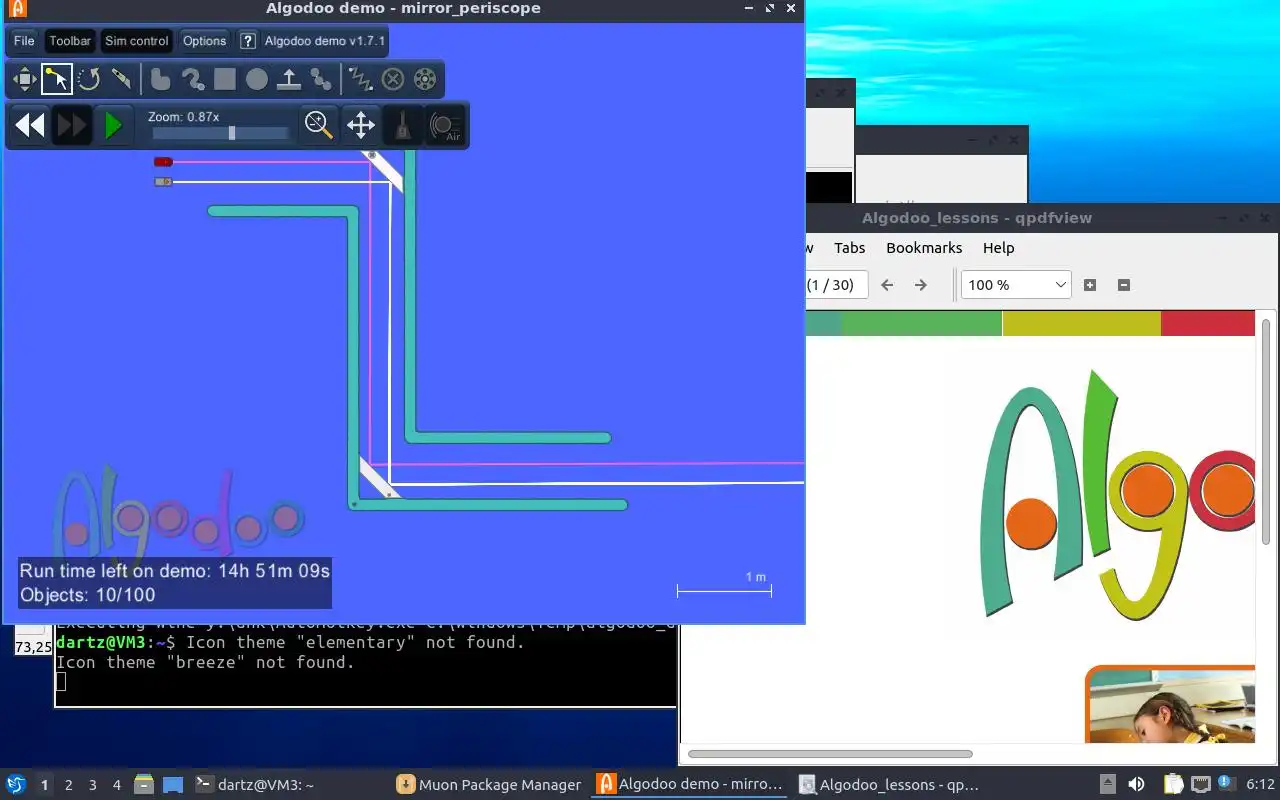Open the Options menu
Viewport: 1280px width, 800px height.
tap(204, 41)
